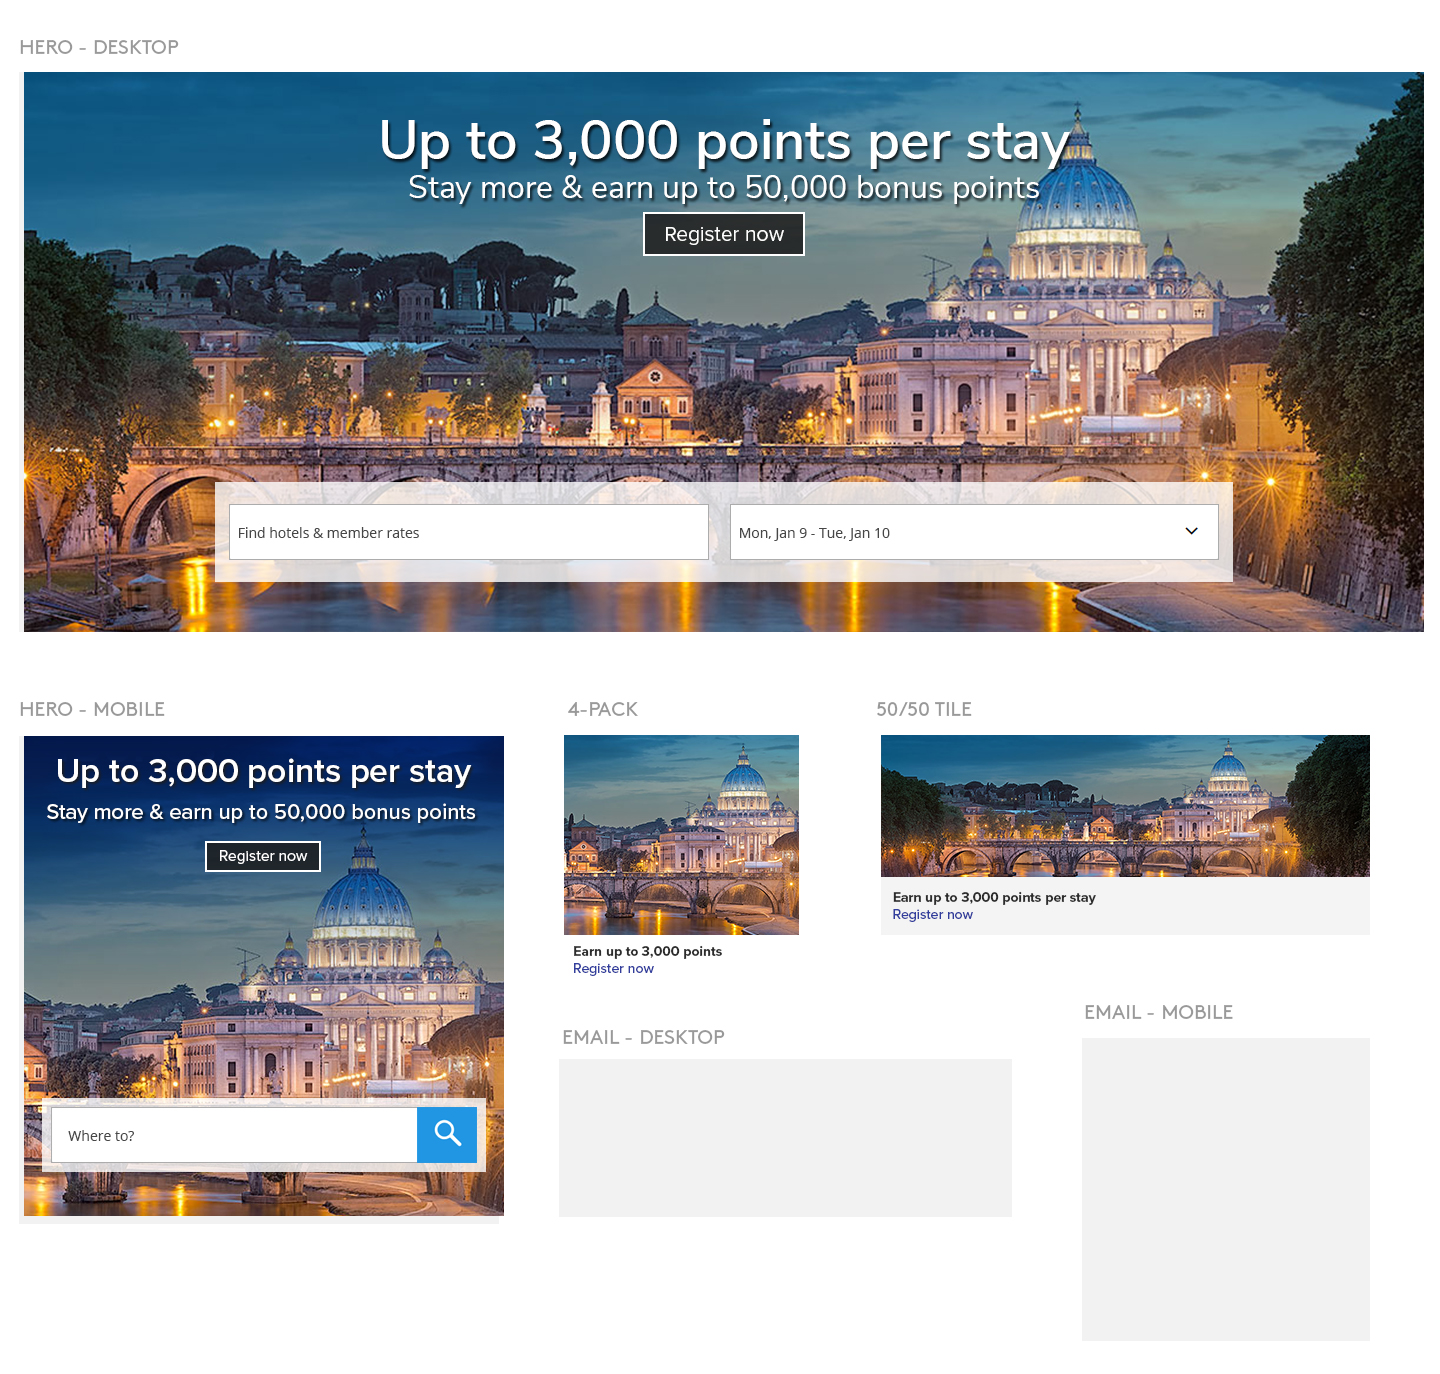This screenshot has height=1374, width=1440.
Task: Click the blue search magnifier icon
Action: point(447,1134)
